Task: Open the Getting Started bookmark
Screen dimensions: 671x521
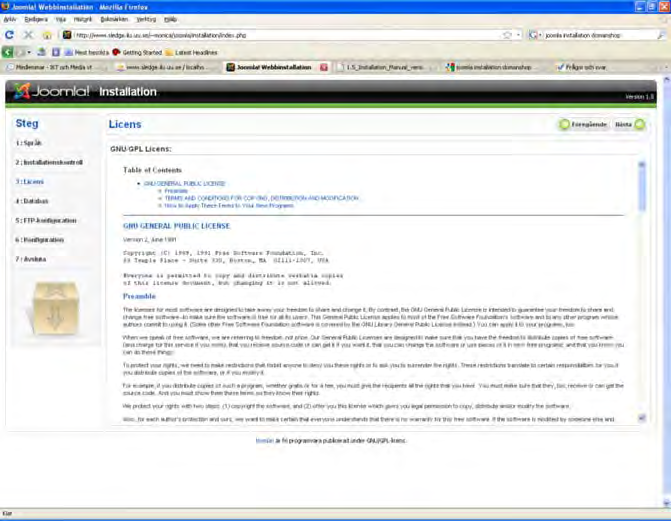Action: [x=137, y=53]
